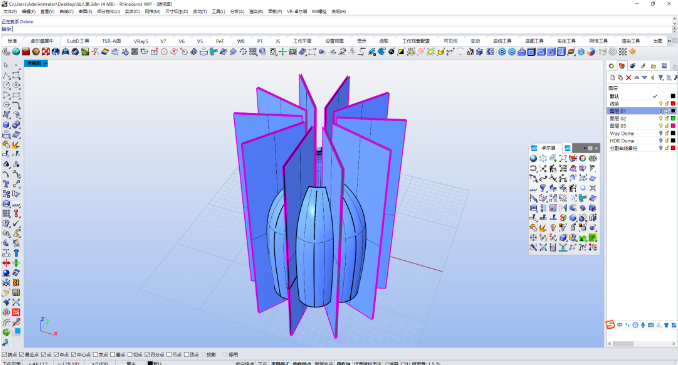The height and width of the screenshot is (365, 678).
Task: Open the layer filter funnel icon
Action: (661, 78)
